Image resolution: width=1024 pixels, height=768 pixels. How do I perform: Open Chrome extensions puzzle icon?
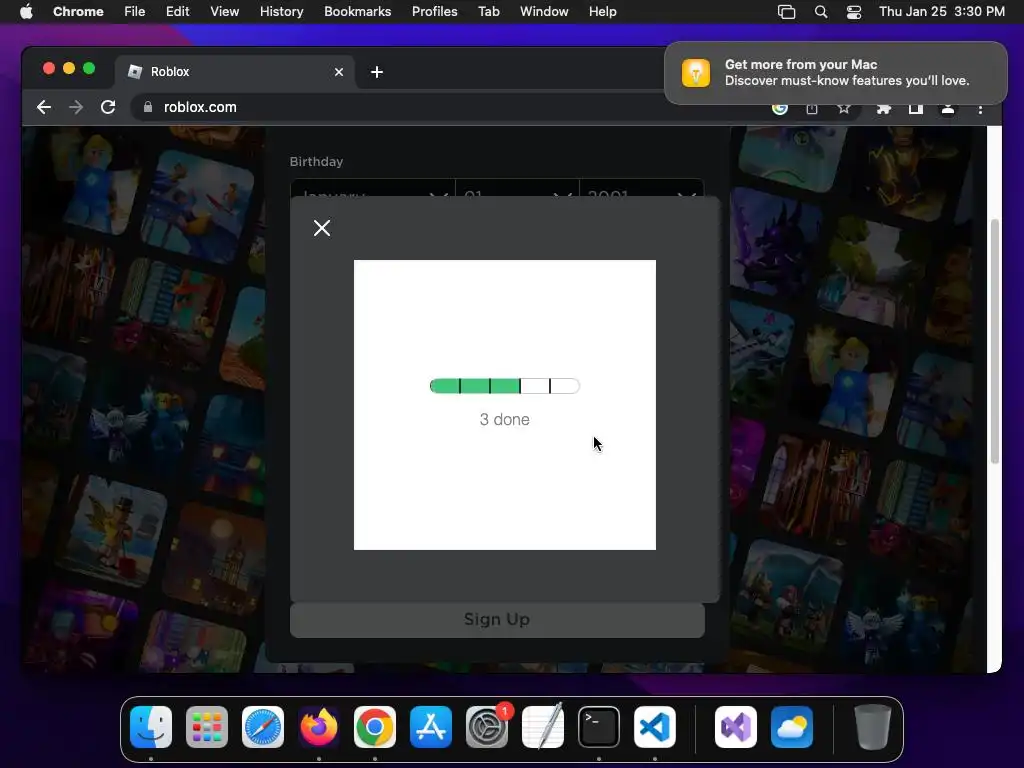(884, 108)
